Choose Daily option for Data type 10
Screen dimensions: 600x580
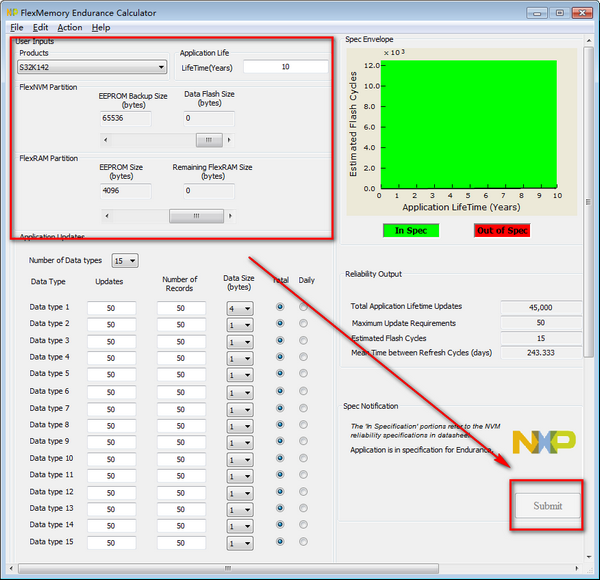click(303, 458)
